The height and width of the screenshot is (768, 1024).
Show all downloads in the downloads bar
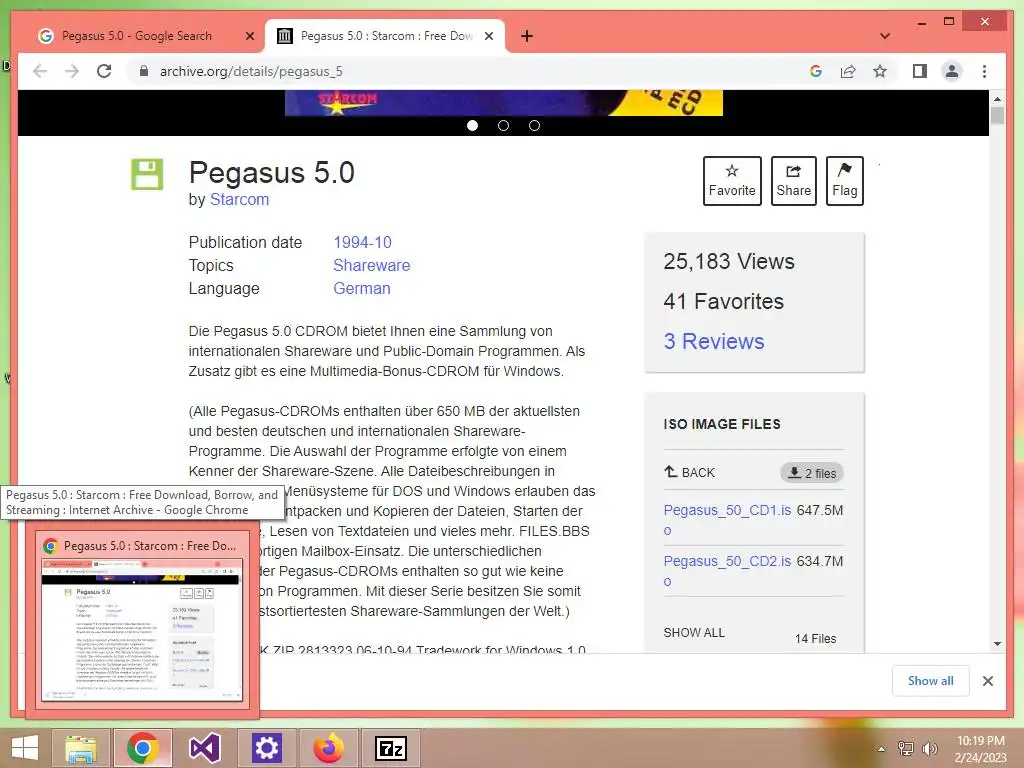(x=931, y=680)
